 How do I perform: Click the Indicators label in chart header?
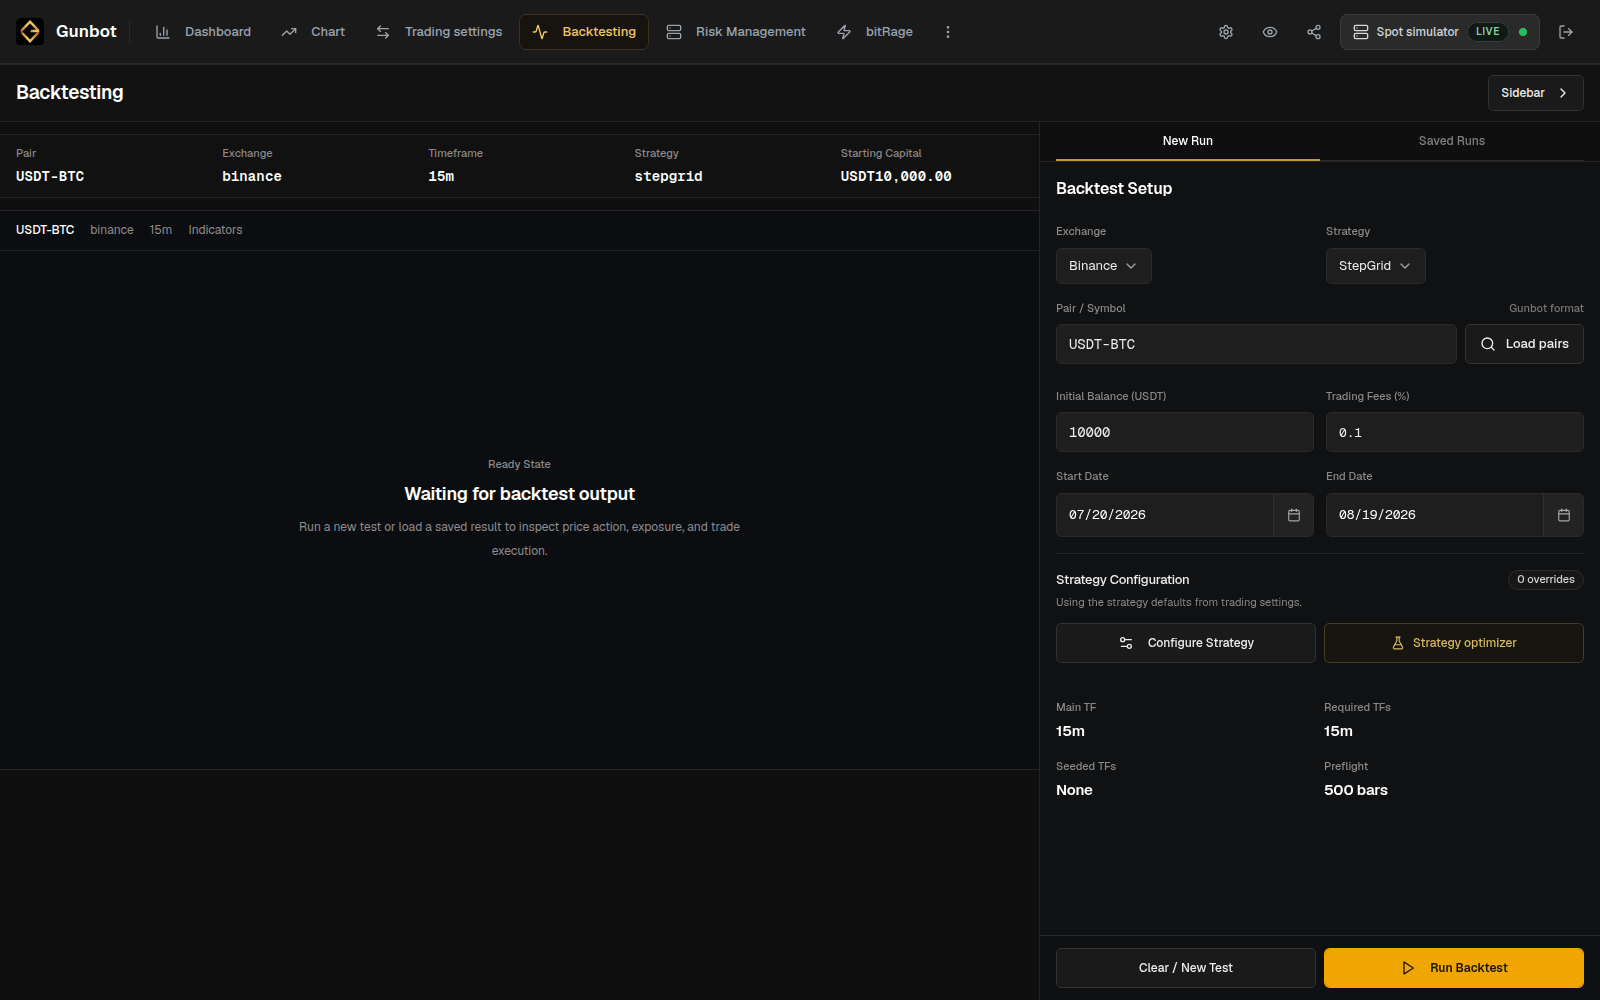[x=215, y=230]
